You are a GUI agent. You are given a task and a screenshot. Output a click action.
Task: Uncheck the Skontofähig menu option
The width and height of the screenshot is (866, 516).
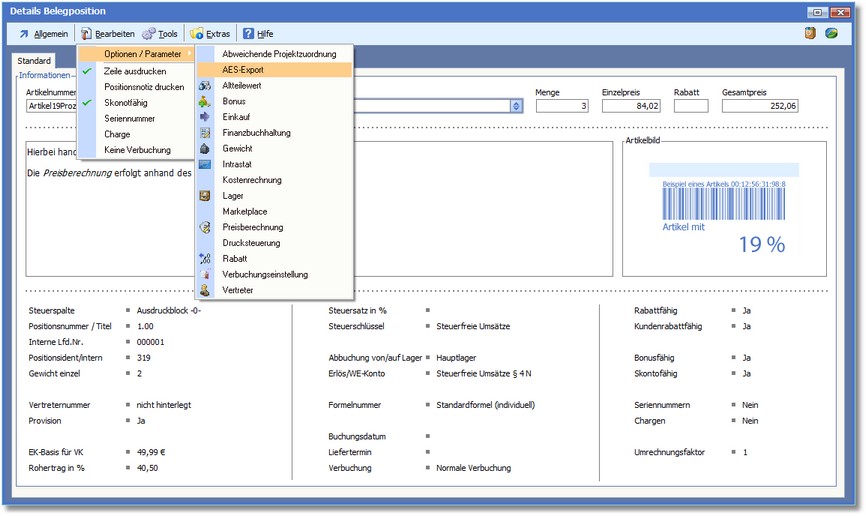pyautogui.click(x=128, y=103)
